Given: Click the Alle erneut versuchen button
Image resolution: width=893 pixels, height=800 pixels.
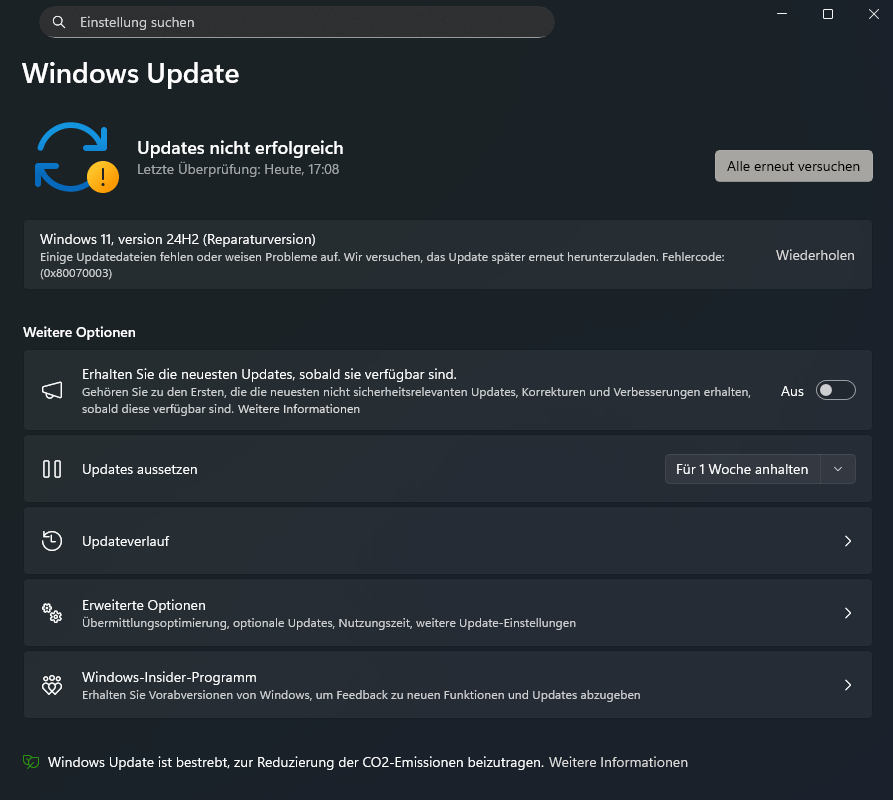Looking at the screenshot, I should [793, 166].
